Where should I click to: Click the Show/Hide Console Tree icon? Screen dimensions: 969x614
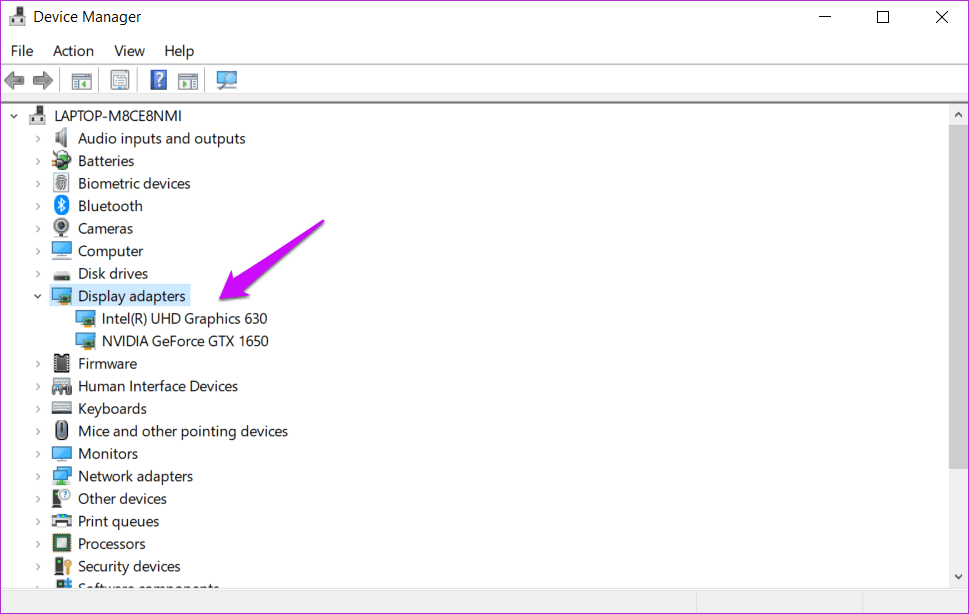(81, 80)
